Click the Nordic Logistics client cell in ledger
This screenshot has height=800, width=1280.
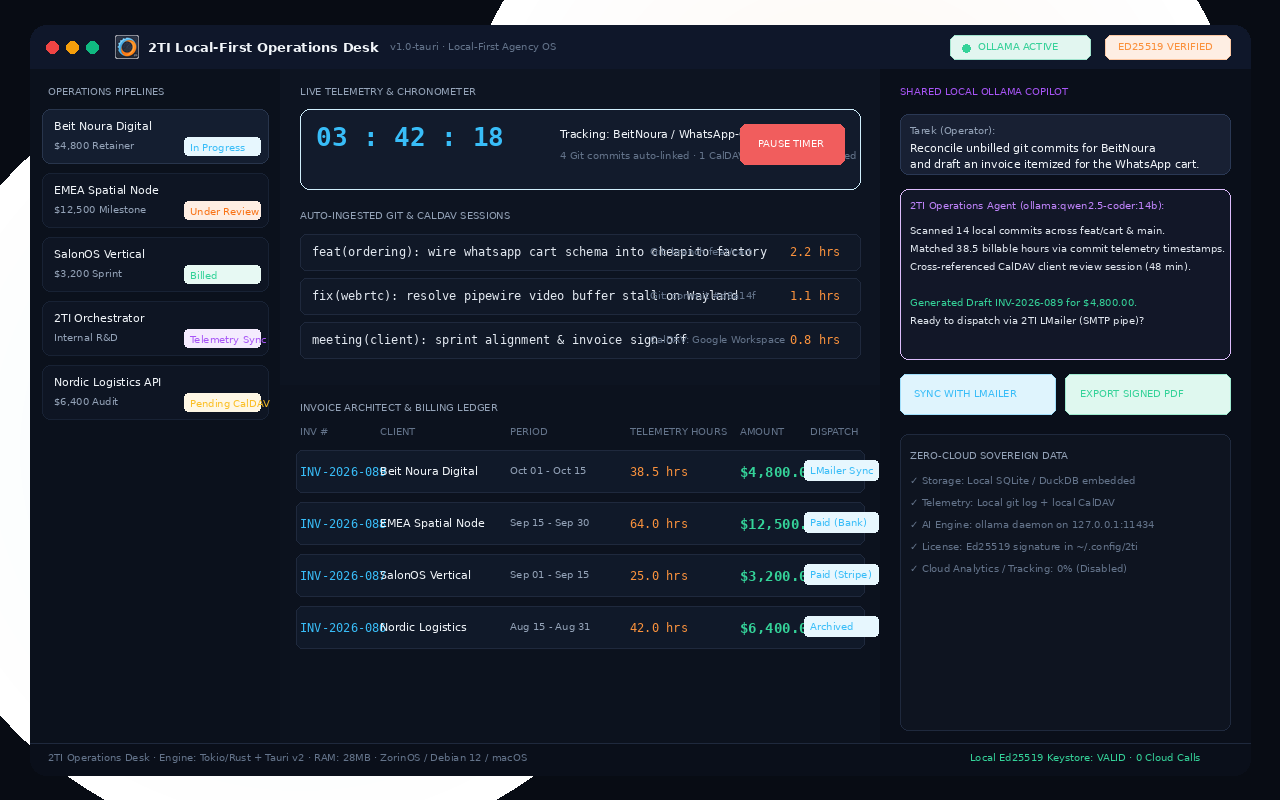point(423,627)
